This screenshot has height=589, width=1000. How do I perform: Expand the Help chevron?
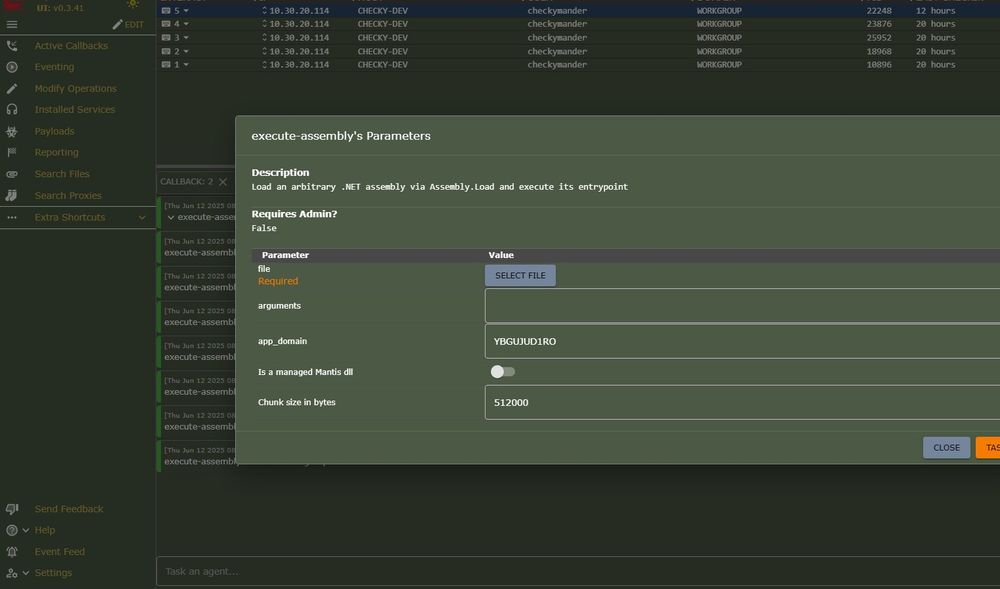(x=26, y=530)
